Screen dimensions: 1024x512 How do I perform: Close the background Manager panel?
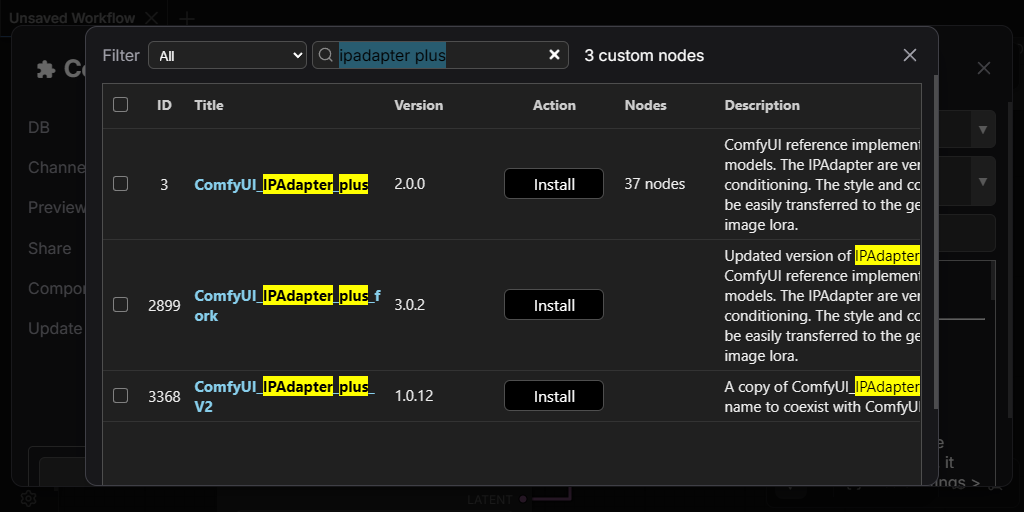984,68
